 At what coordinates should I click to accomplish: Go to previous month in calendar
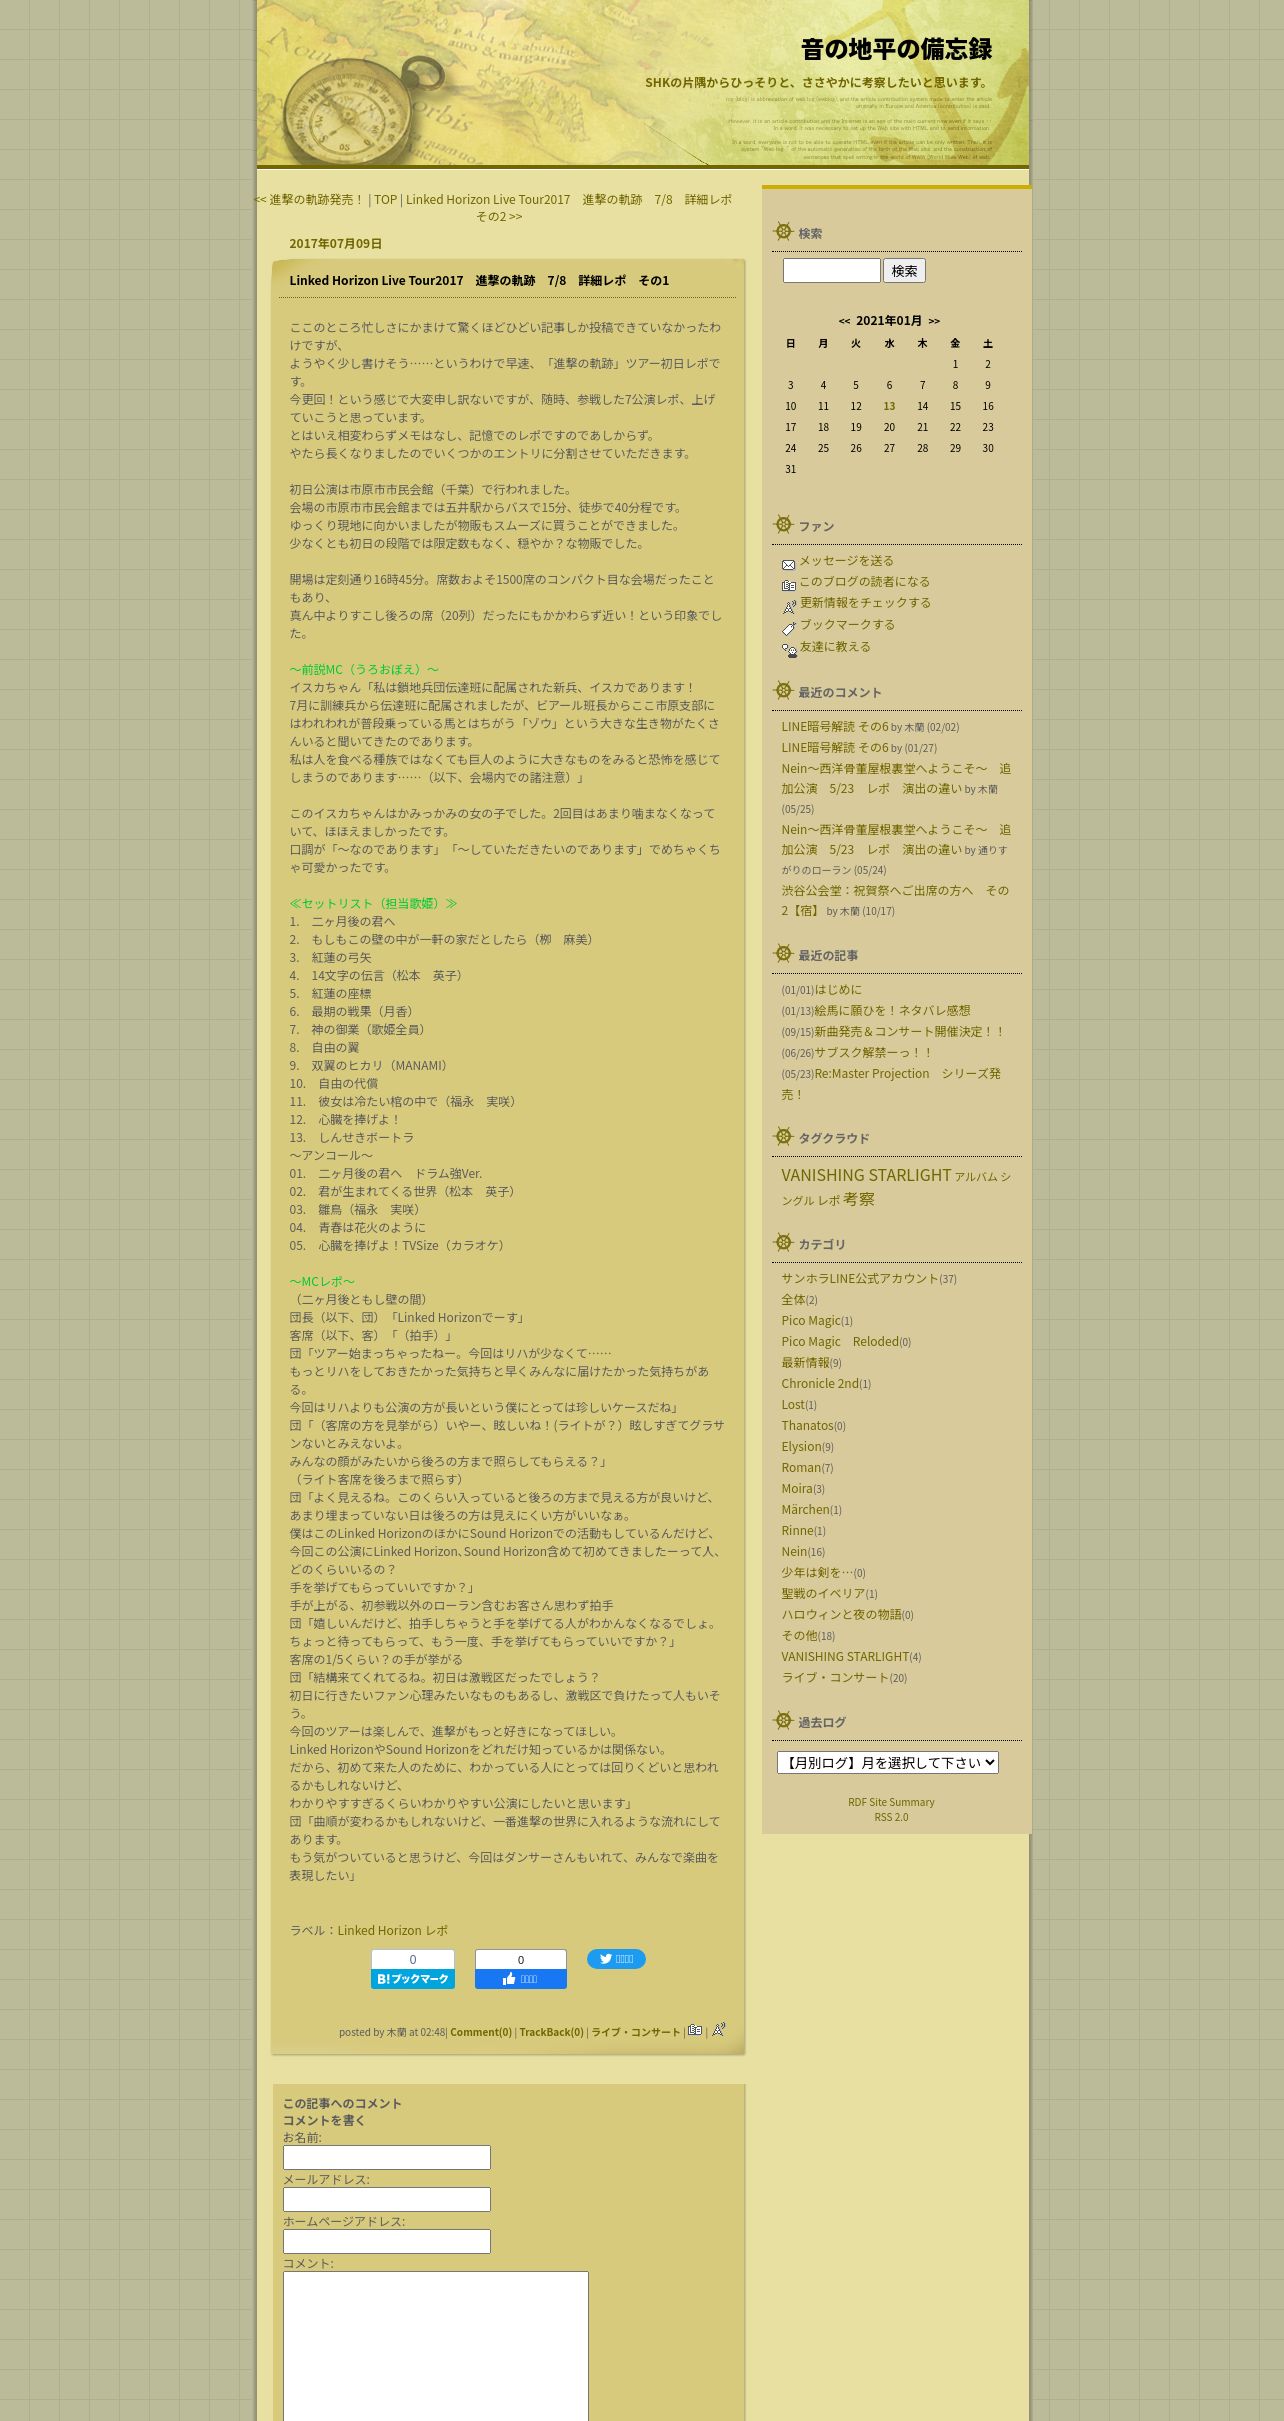pyautogui.click(x=844, y=321)
